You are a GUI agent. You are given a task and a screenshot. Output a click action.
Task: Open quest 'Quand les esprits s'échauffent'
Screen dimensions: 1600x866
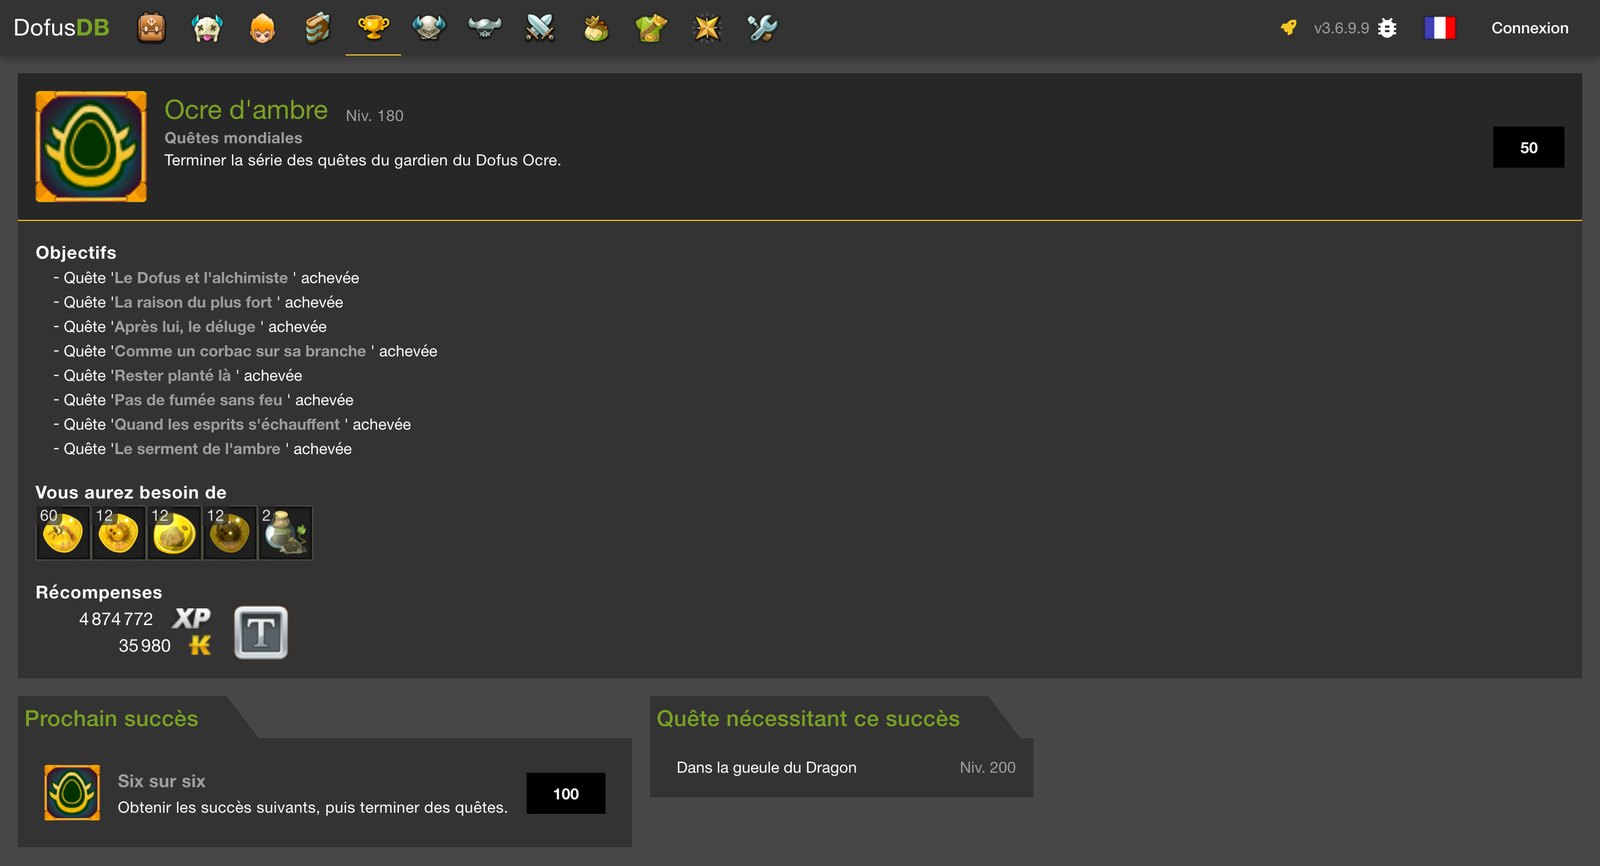tap(227, 425)
